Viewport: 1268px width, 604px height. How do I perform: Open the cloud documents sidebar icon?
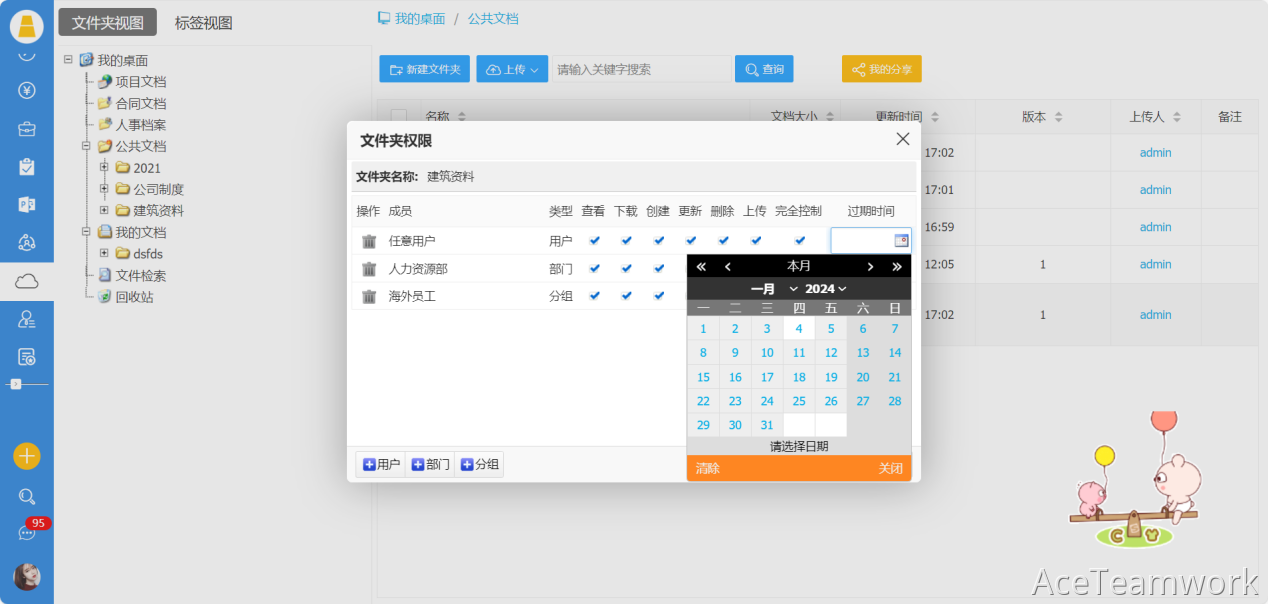[x=27, y=281]
